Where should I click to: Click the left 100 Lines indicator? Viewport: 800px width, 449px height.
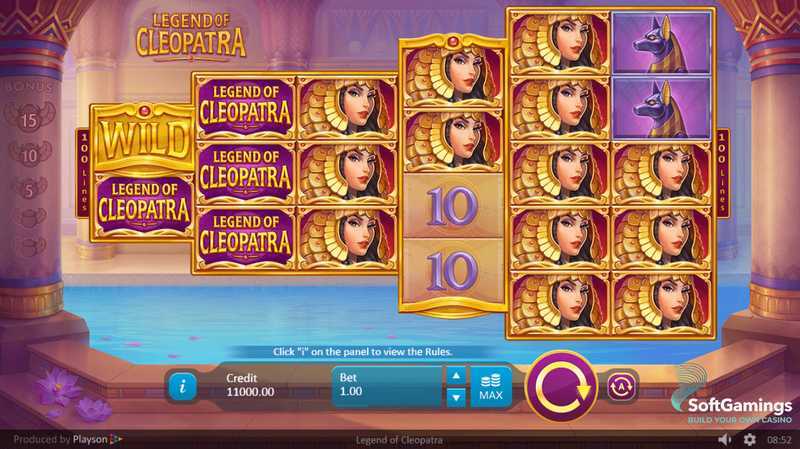point(84,172)
